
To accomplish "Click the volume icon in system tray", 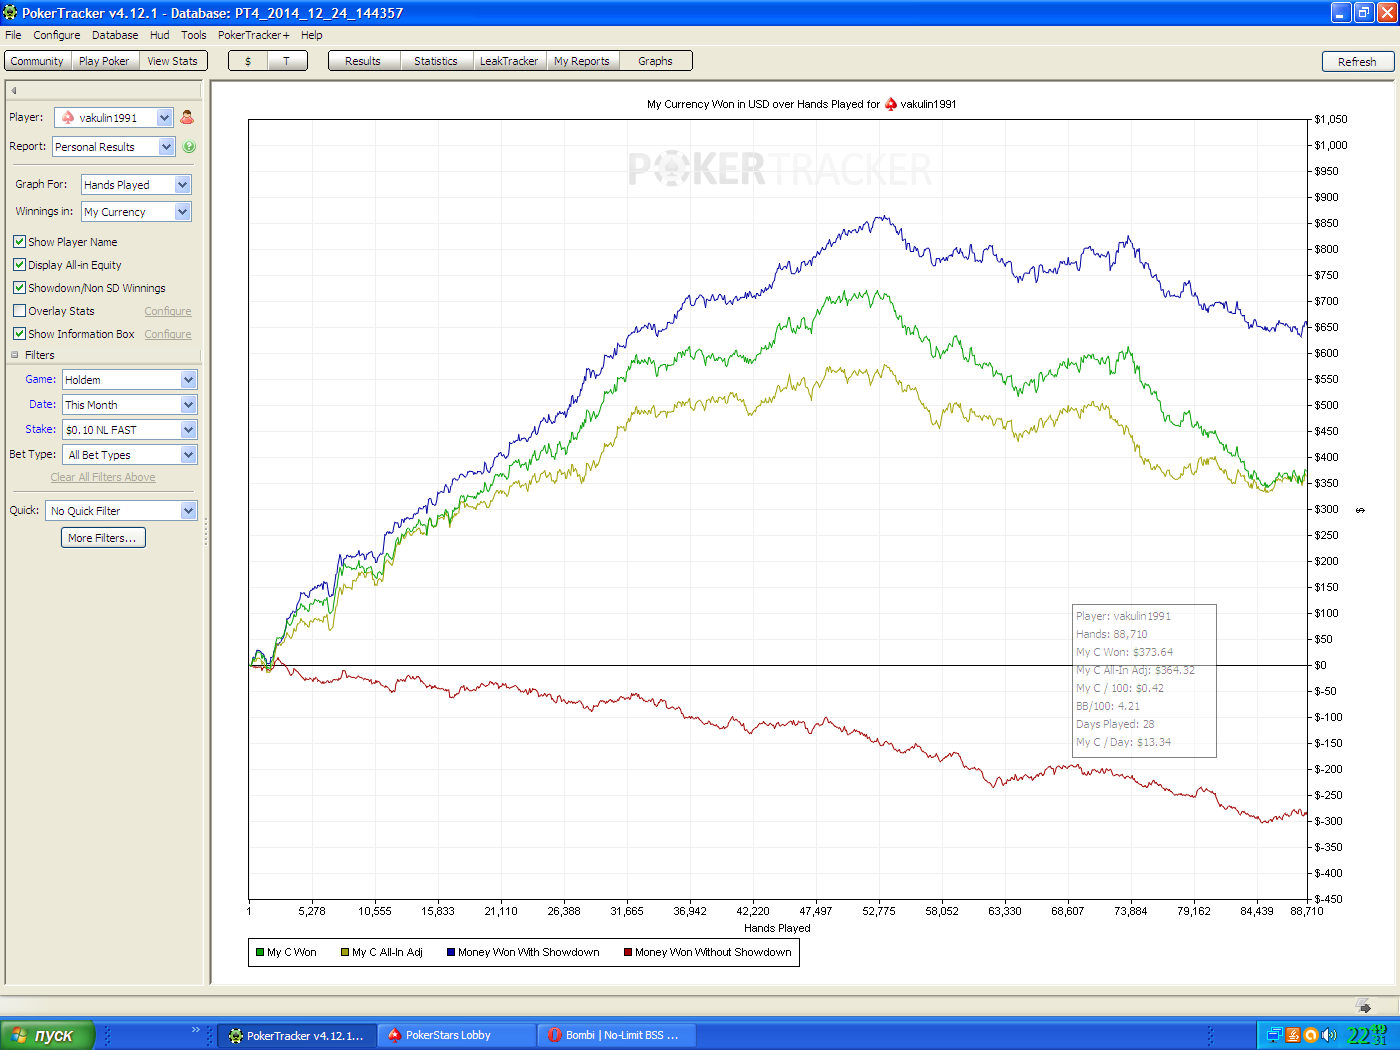I will (x=1329, y=1035).
